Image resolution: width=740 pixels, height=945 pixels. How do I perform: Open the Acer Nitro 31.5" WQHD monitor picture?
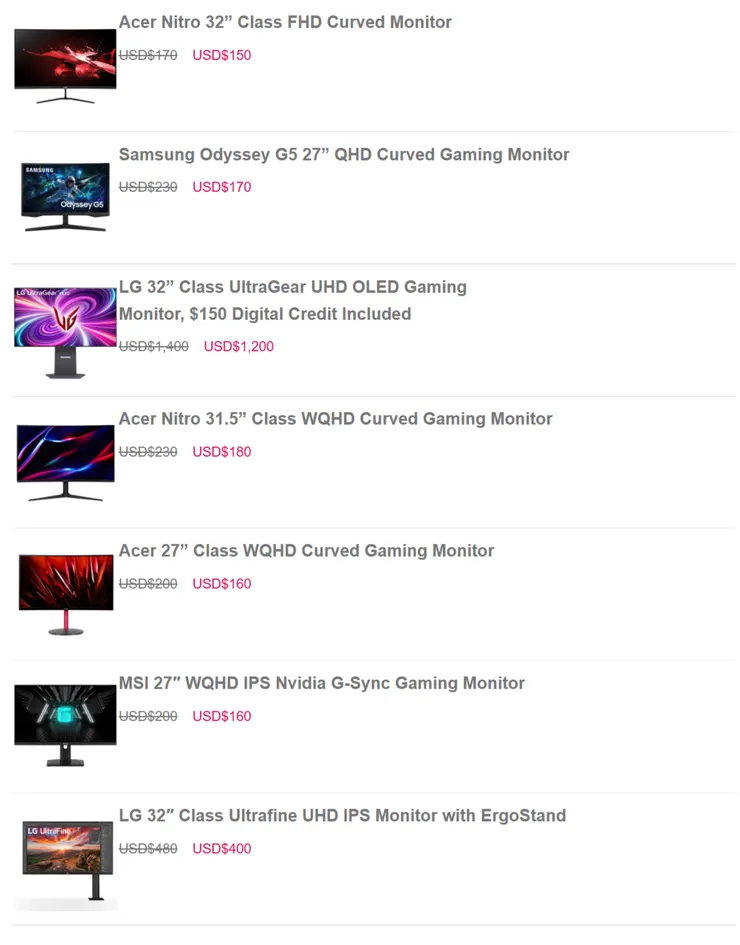click(65, 463)
